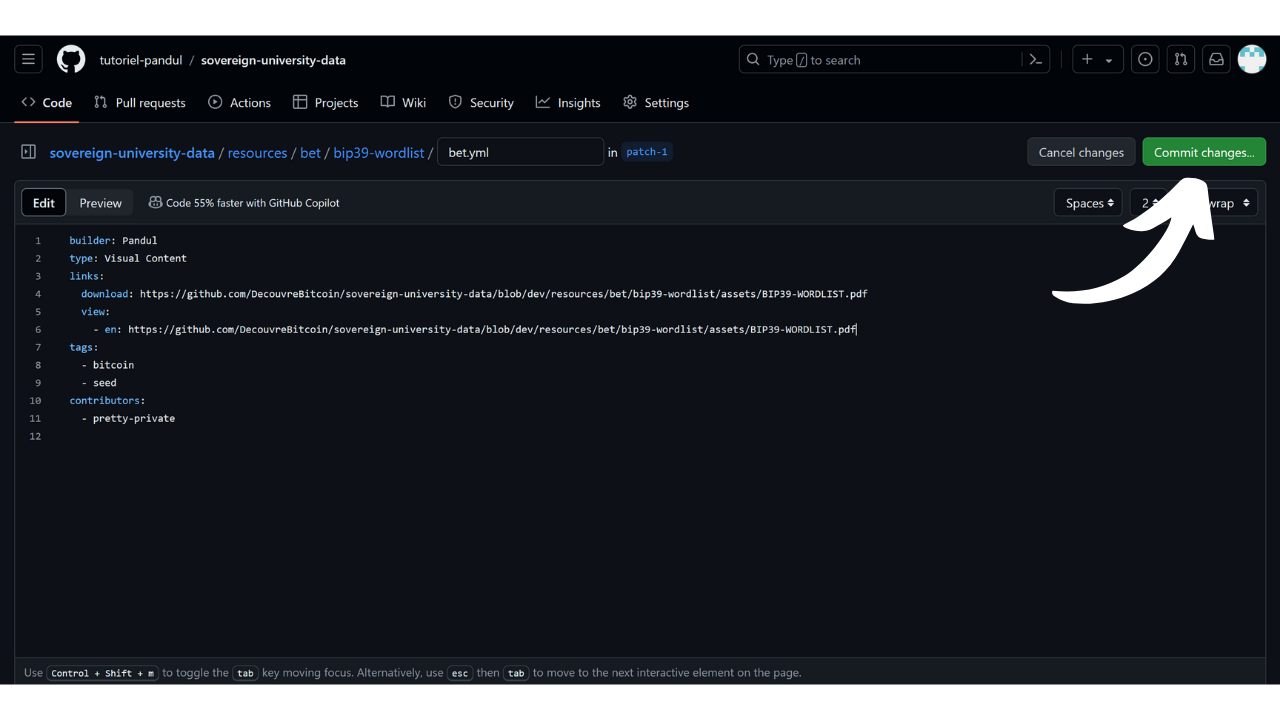Open the notifications inbox icon
This screenshot has width=1280, height=720.
click(x=1216, y=60)
